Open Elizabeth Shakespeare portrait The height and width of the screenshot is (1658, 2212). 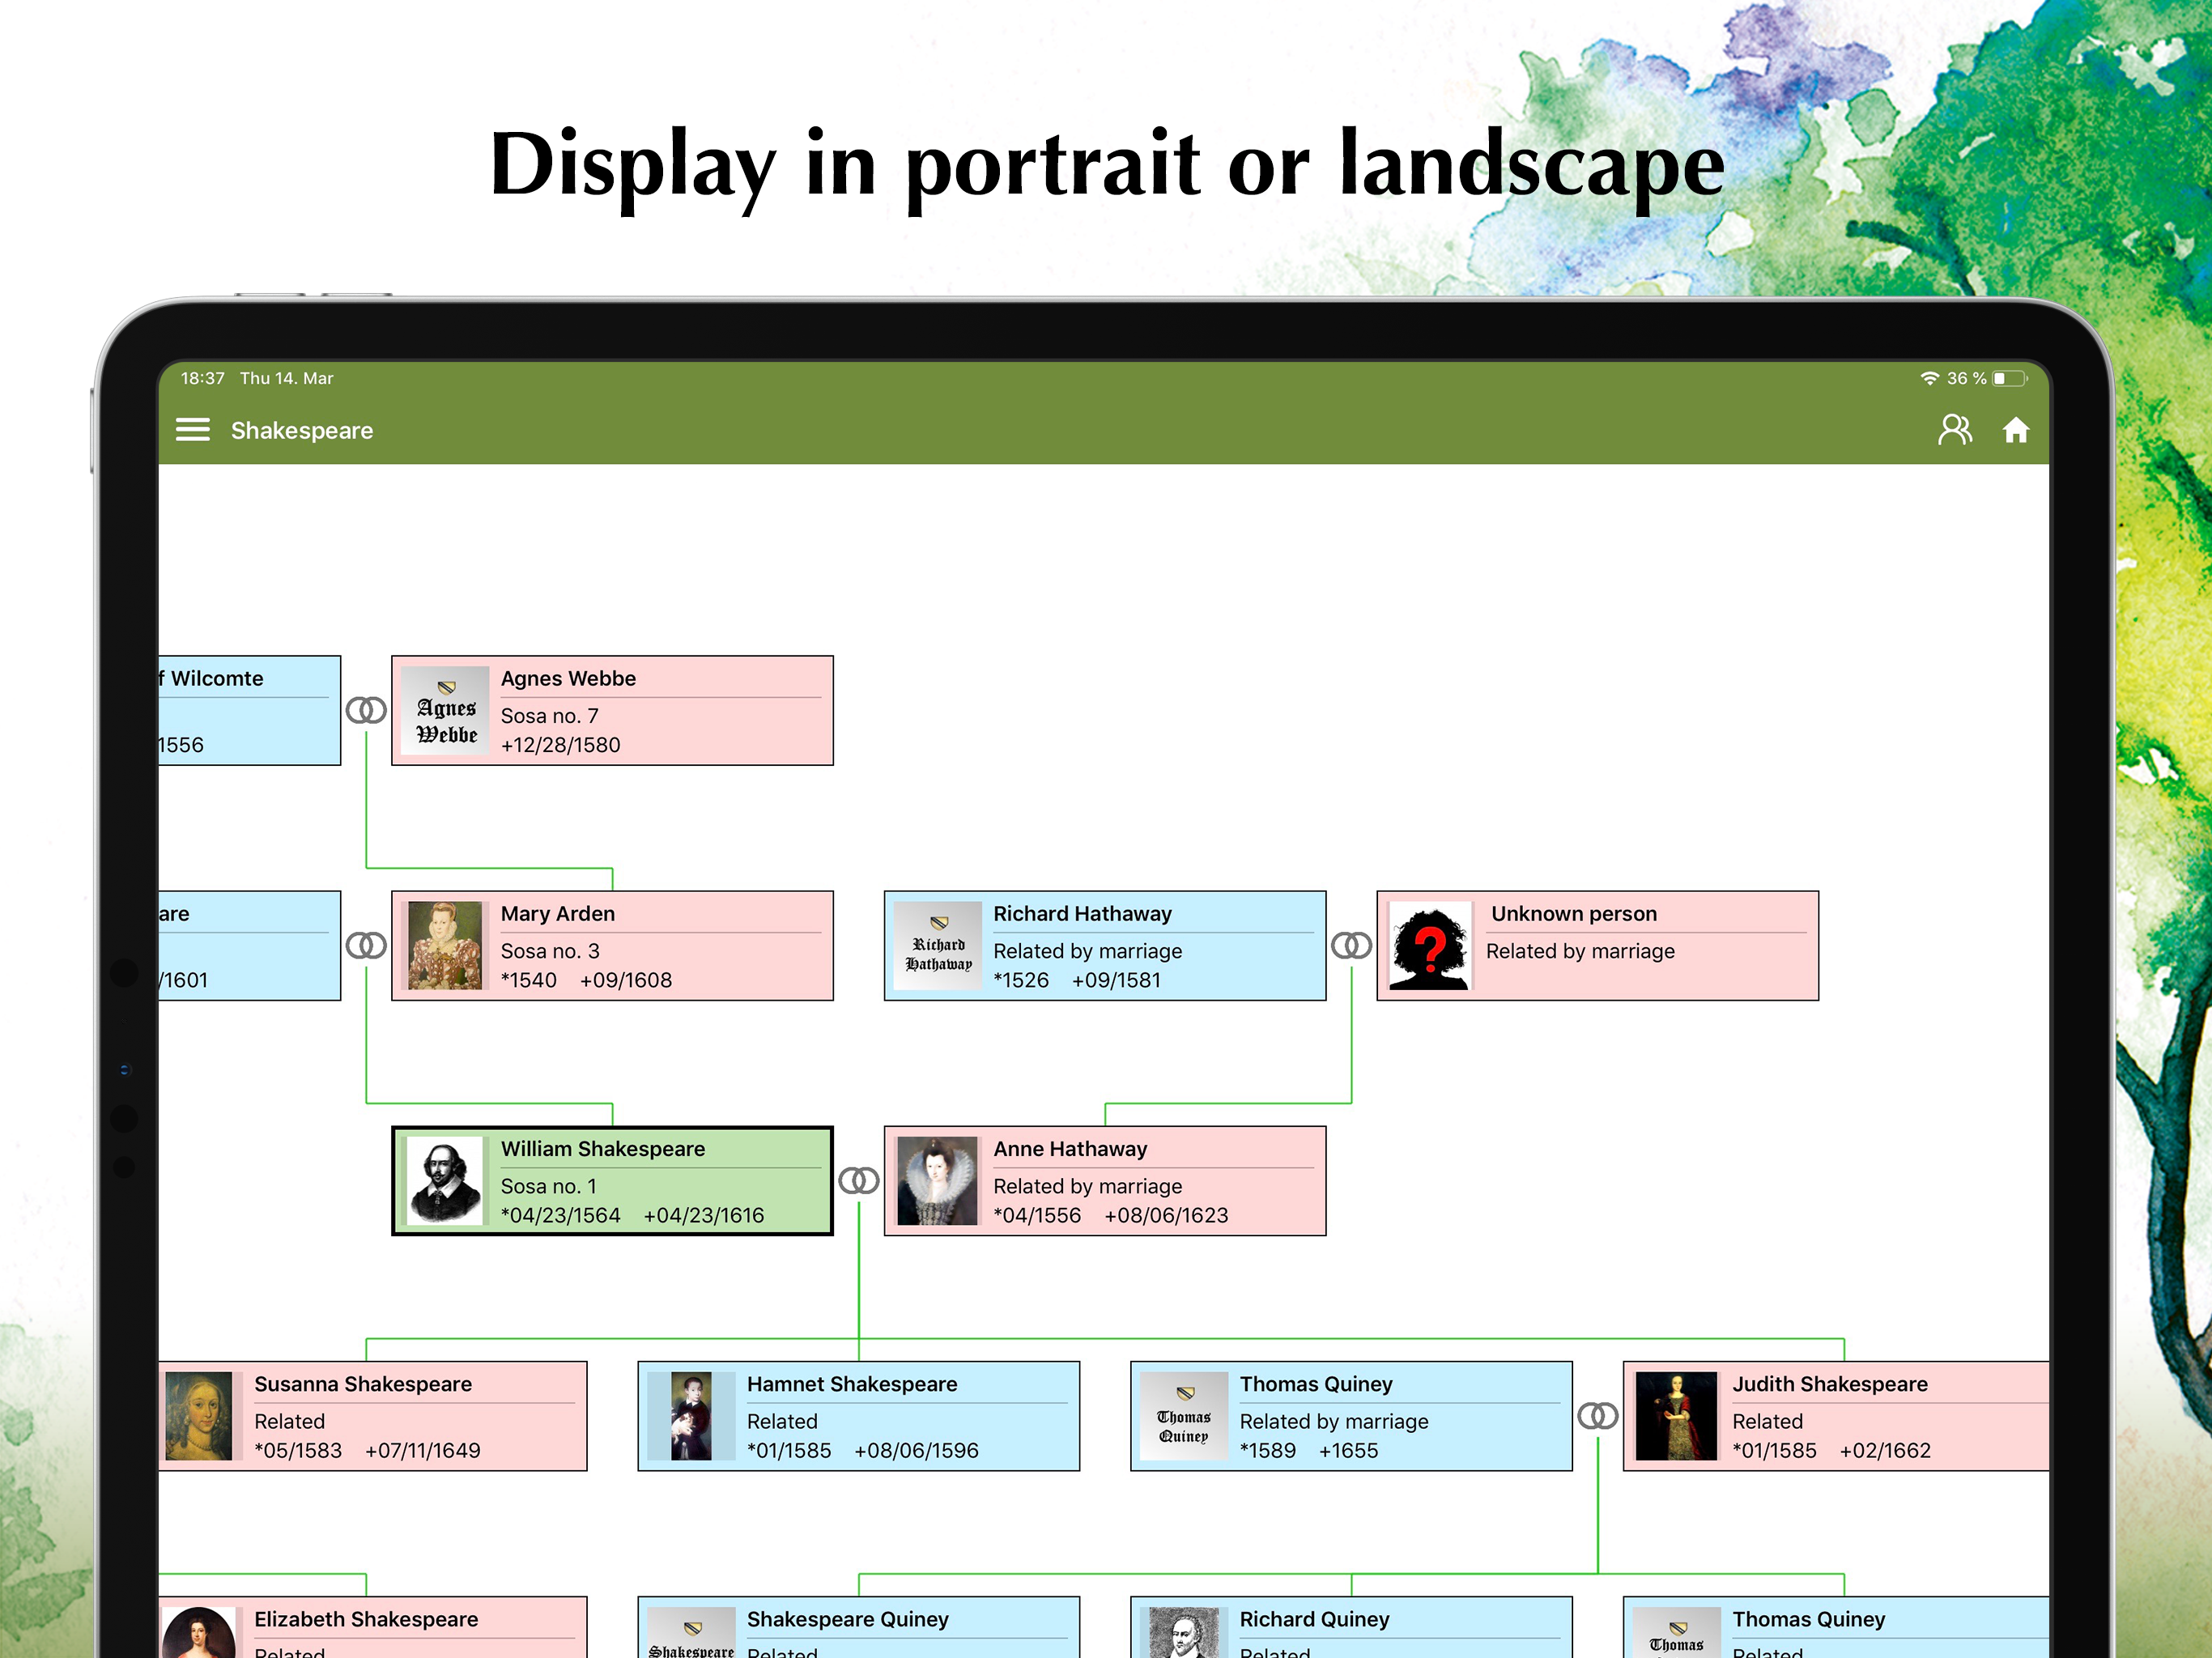(x=199, y=1632)
